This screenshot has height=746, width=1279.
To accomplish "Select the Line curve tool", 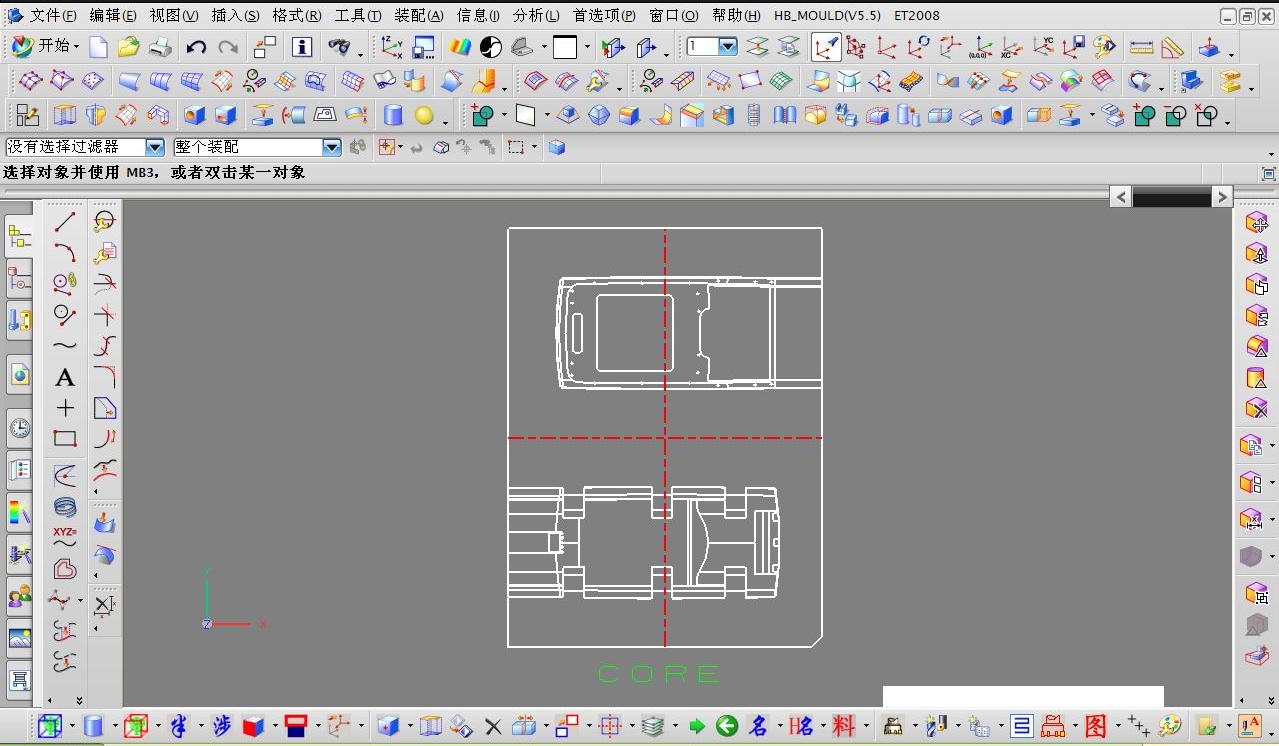I will [x=65, y=222].
